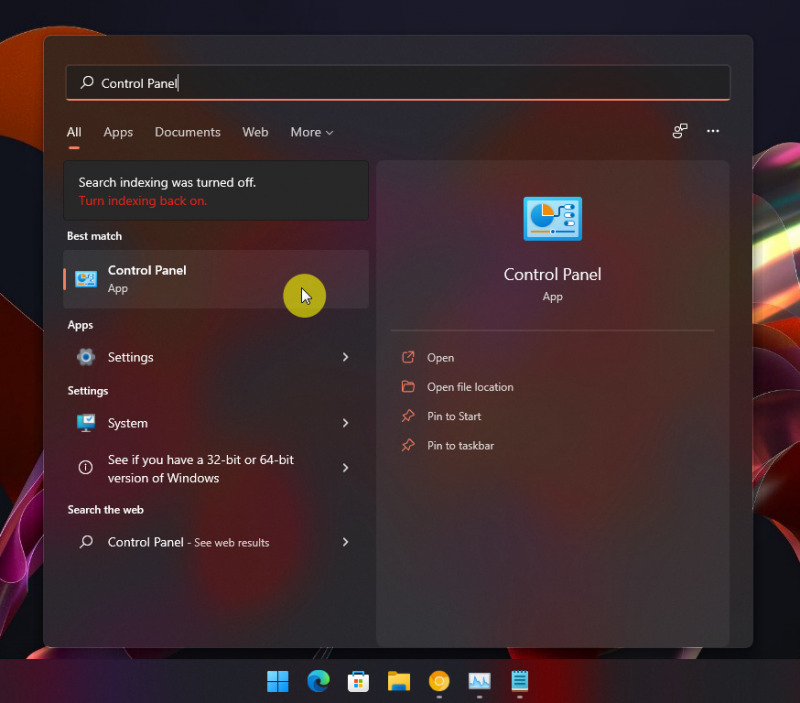The image size is (800, 703).
Task: Click the Settings gear icon
Action: point(86,357)
